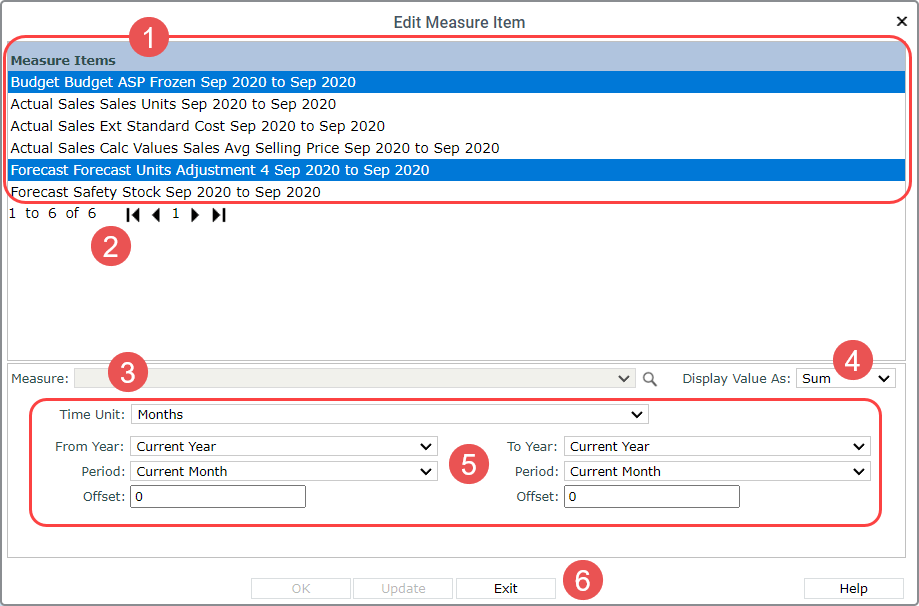Select Actual Sales Ext Standard Cost row
This screenshot has height=606, width=919.
(456, 126)
